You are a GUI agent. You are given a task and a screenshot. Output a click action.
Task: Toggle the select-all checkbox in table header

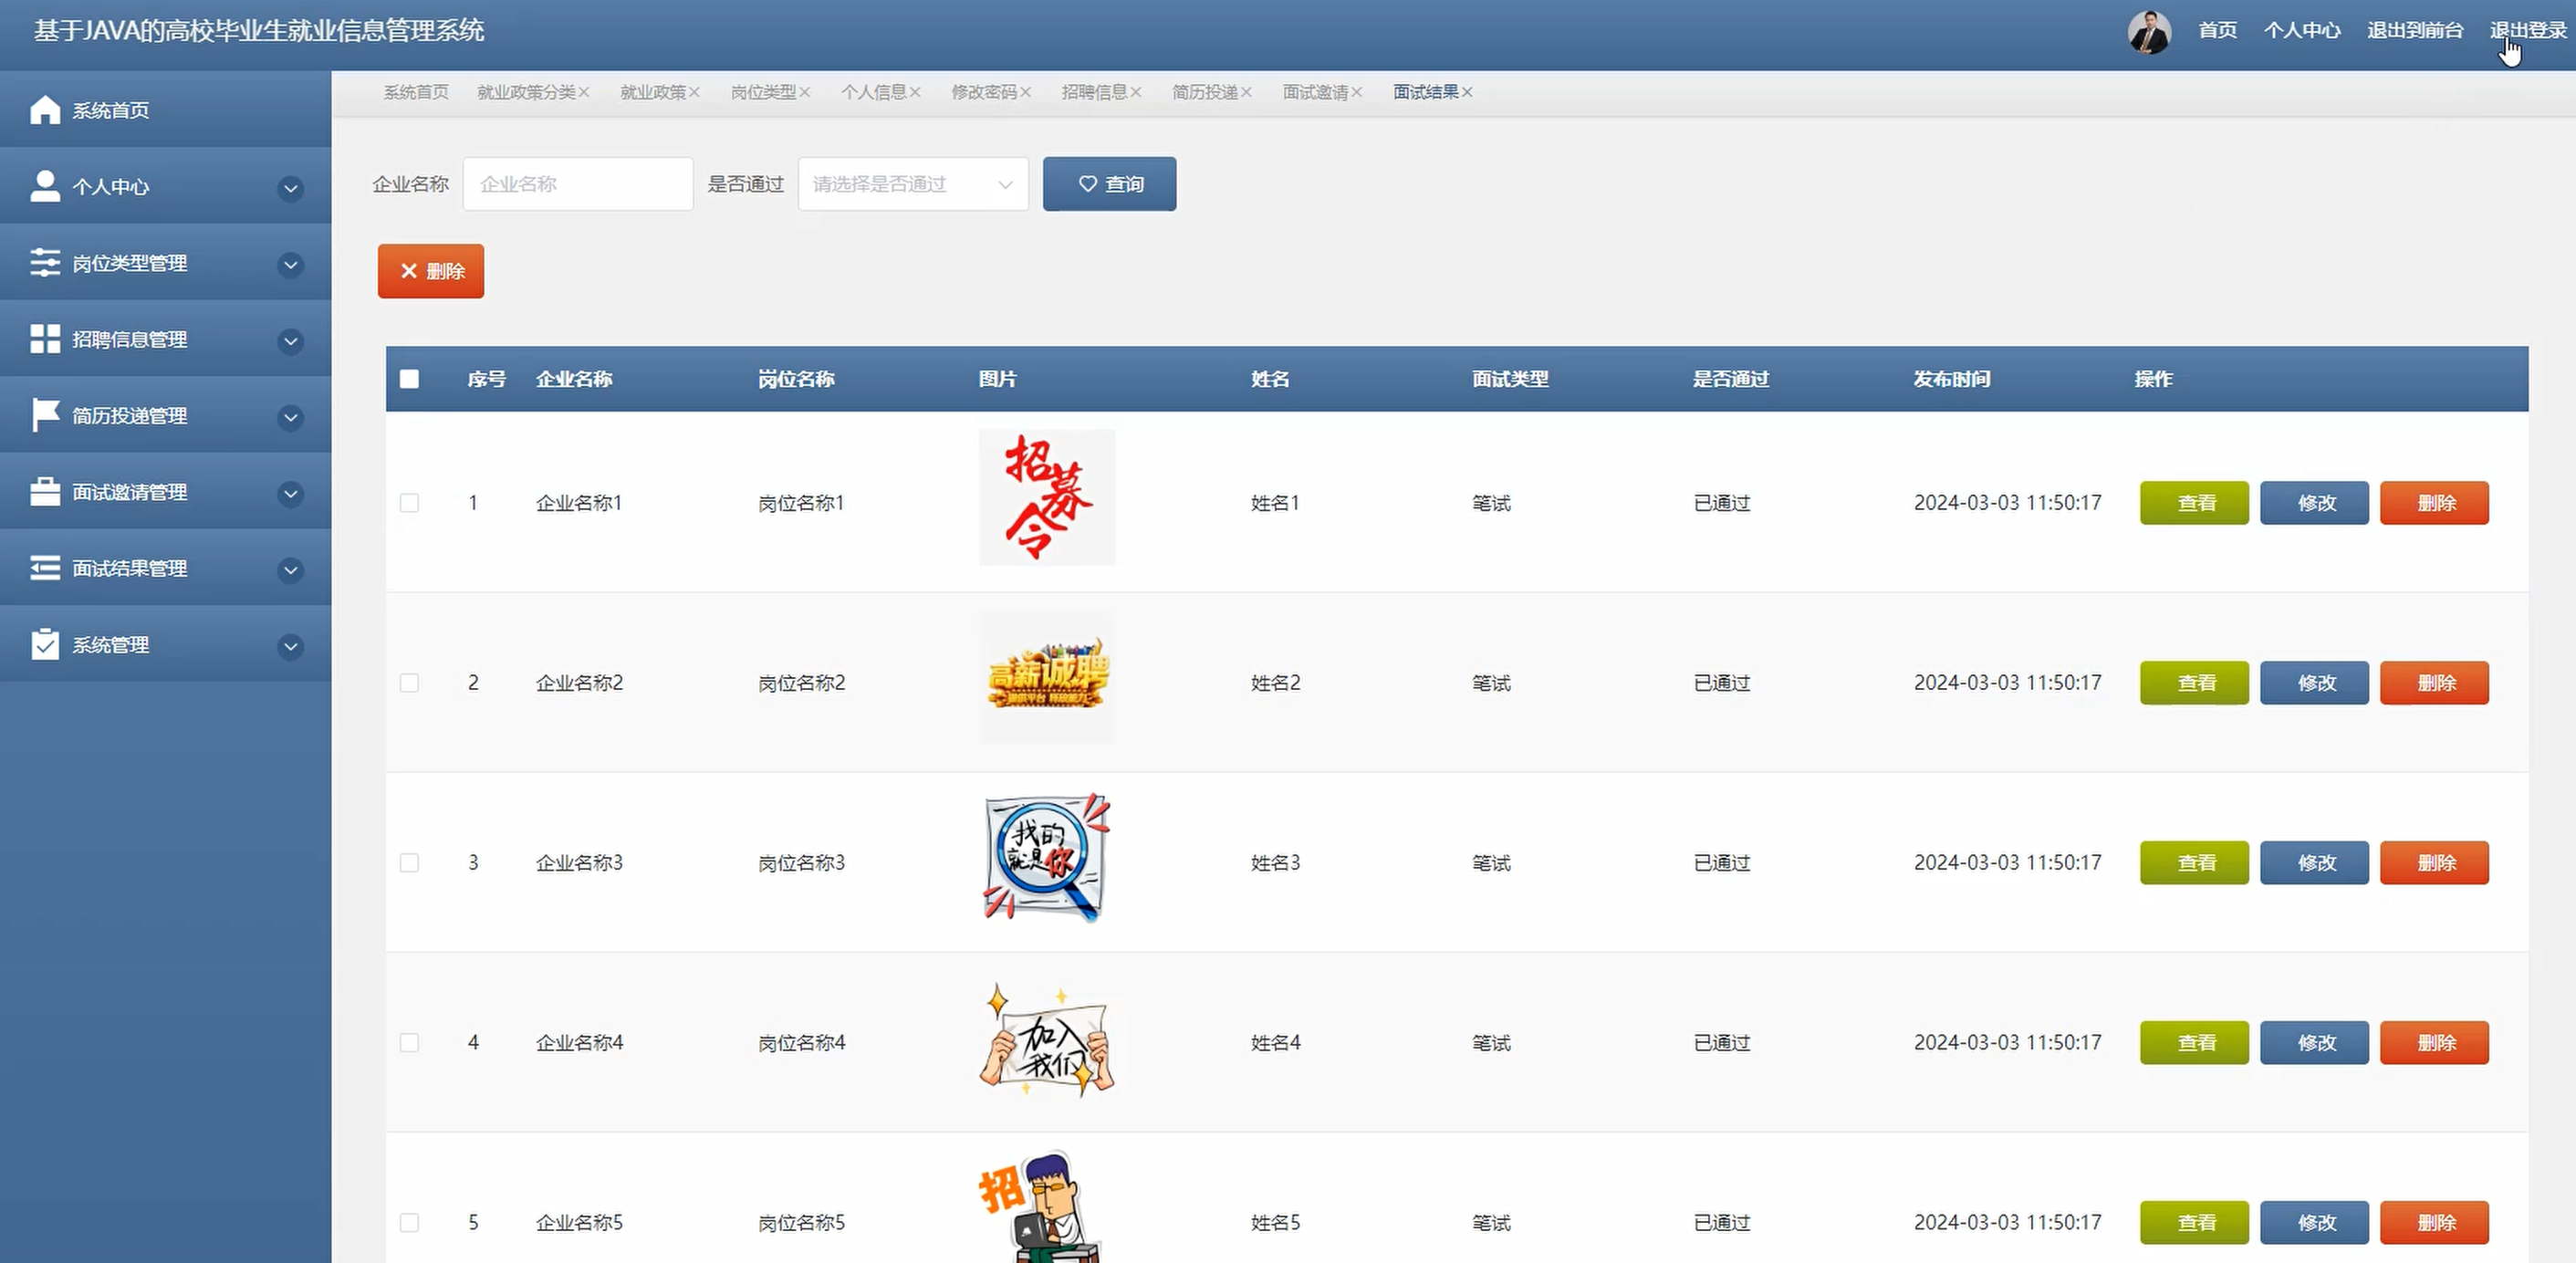409,379
